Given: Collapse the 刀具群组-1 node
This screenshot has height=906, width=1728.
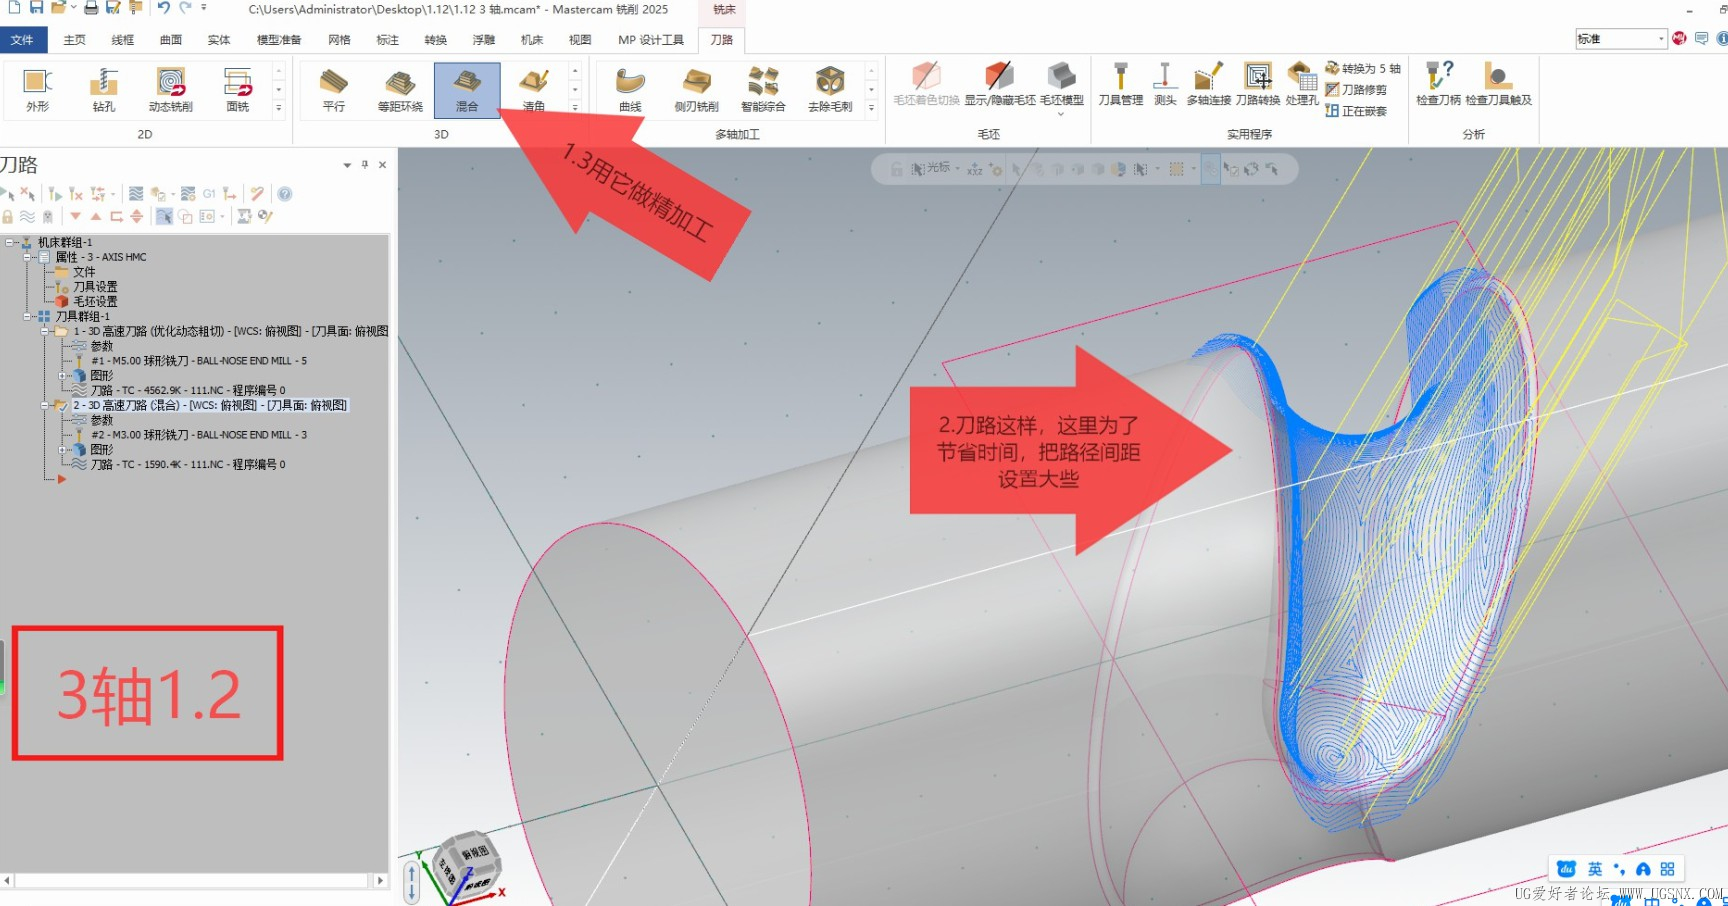Looking at the screenshot, I should [27, 316].
